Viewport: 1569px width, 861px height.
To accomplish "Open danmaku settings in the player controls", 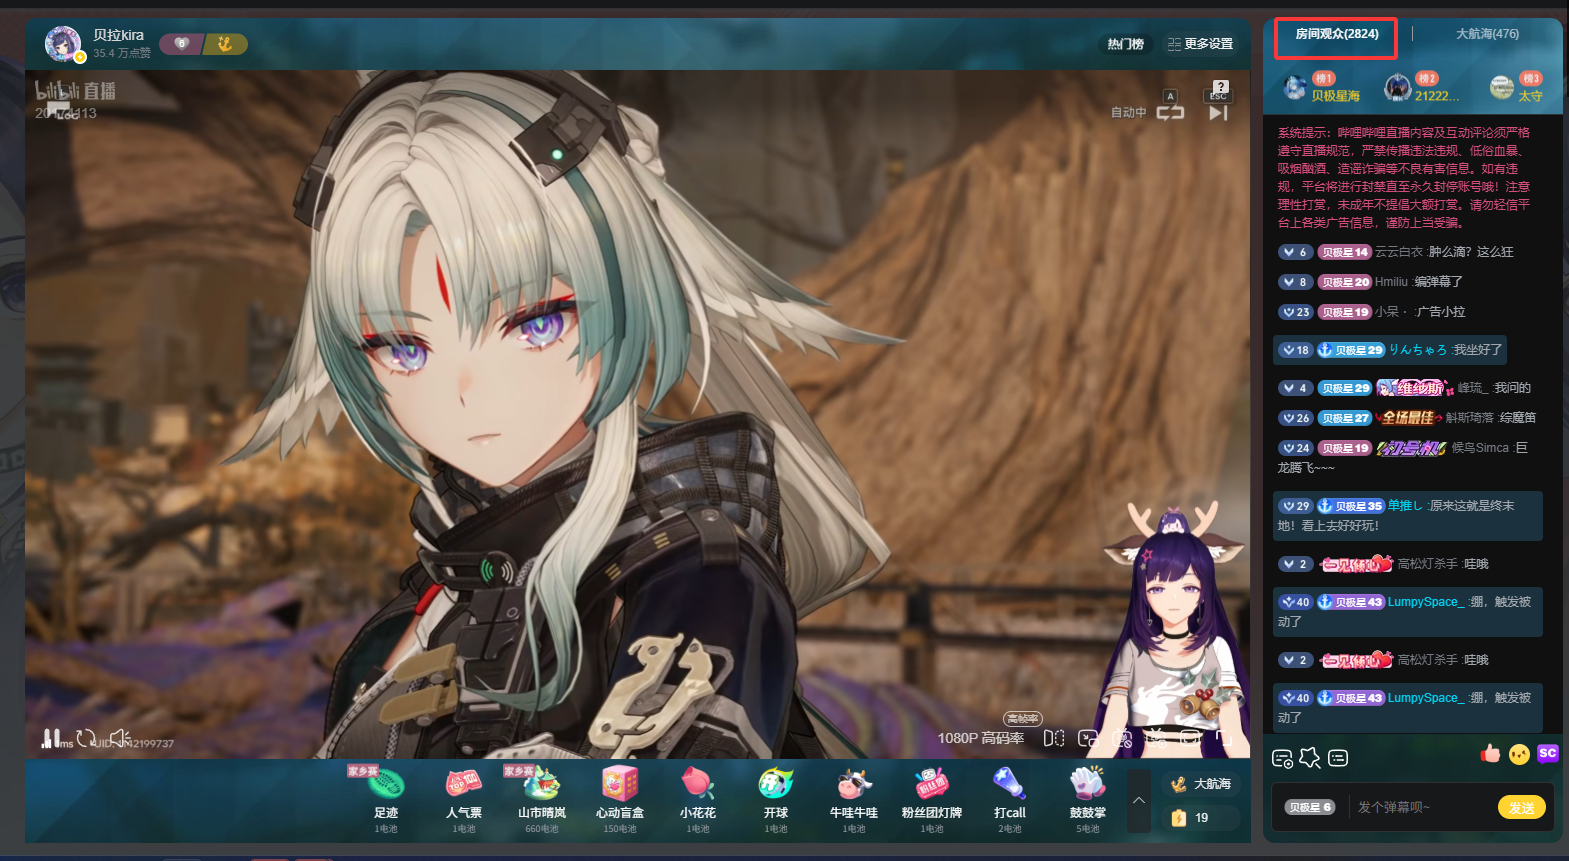I will [x=1156, y=738].
